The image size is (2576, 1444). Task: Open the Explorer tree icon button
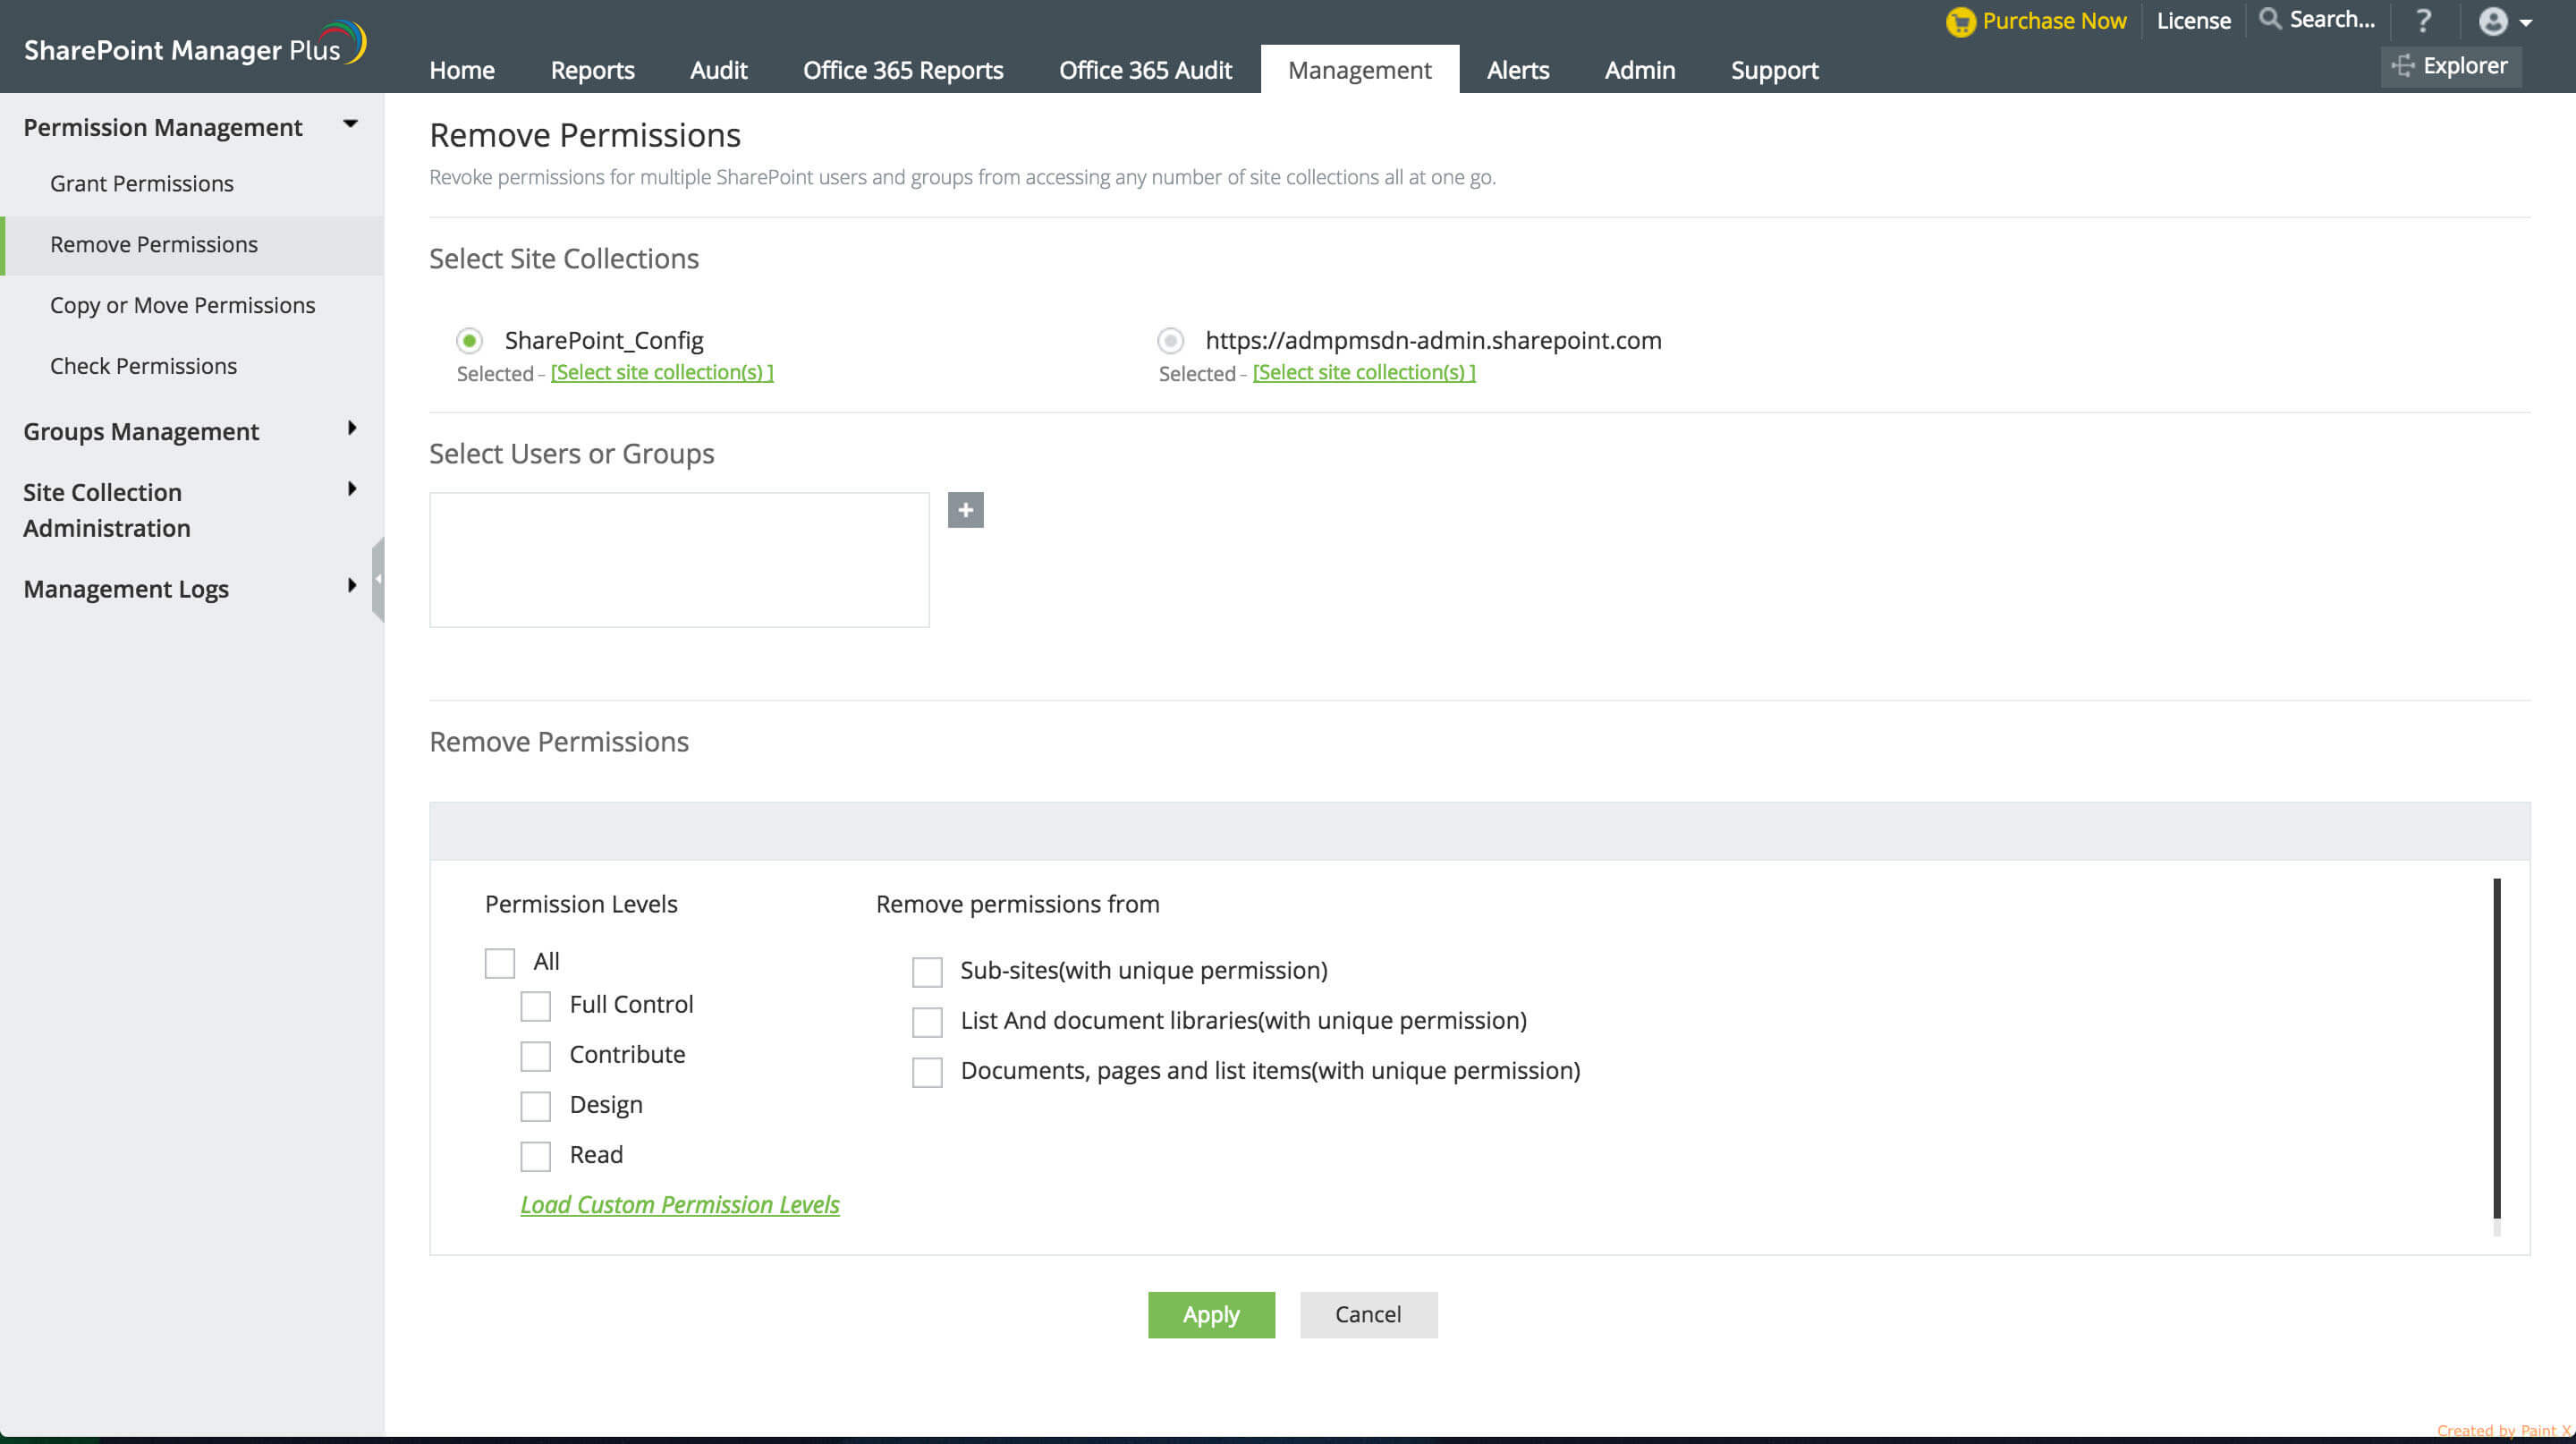click(x=2402, y=66)
